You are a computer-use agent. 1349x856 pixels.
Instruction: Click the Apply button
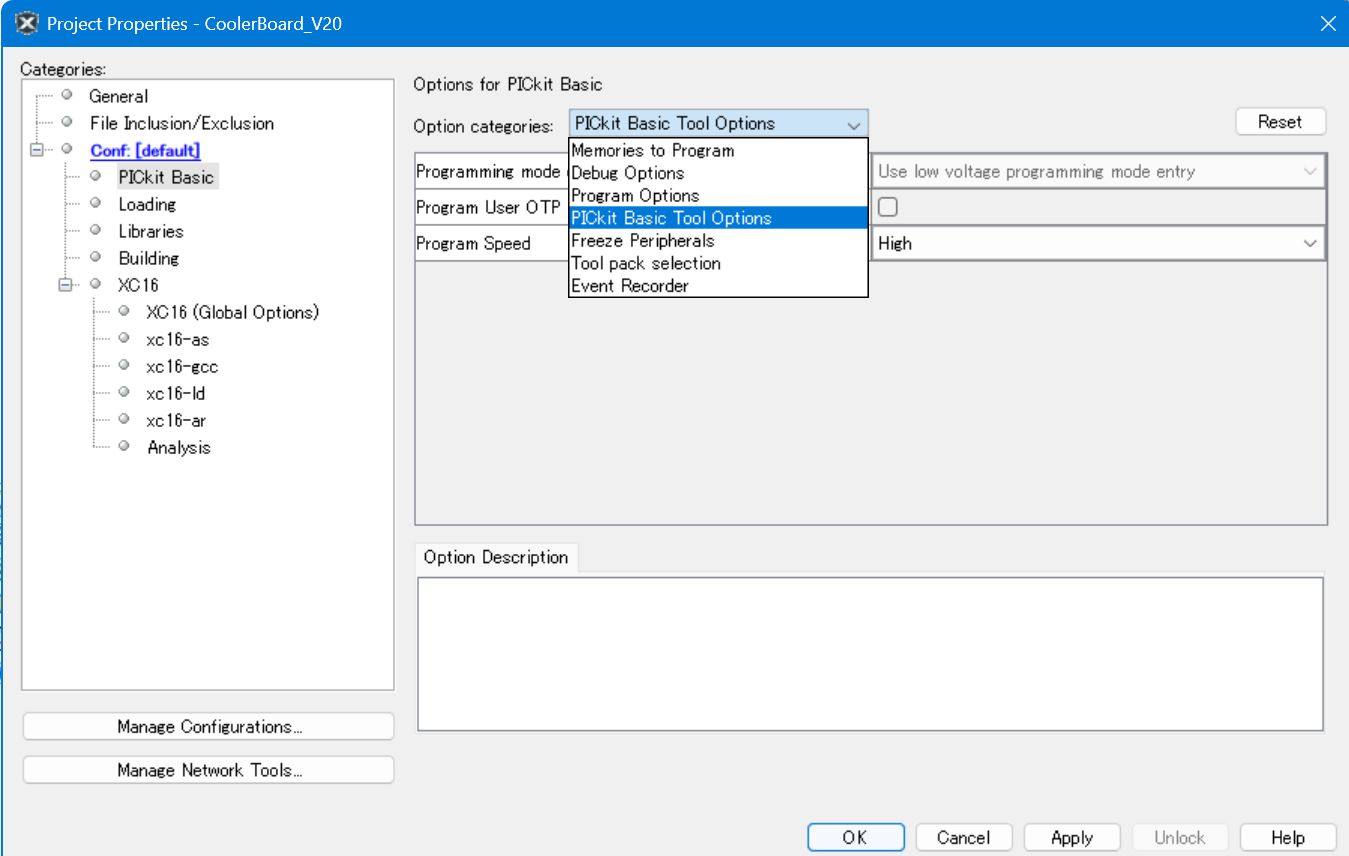tap(1072, 838)
